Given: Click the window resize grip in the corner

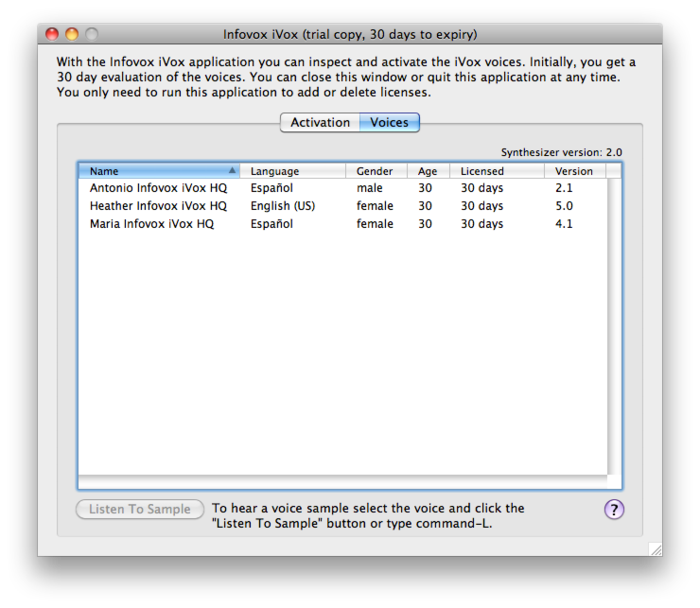Looking at the screenshot, I should tap(655, 549).
